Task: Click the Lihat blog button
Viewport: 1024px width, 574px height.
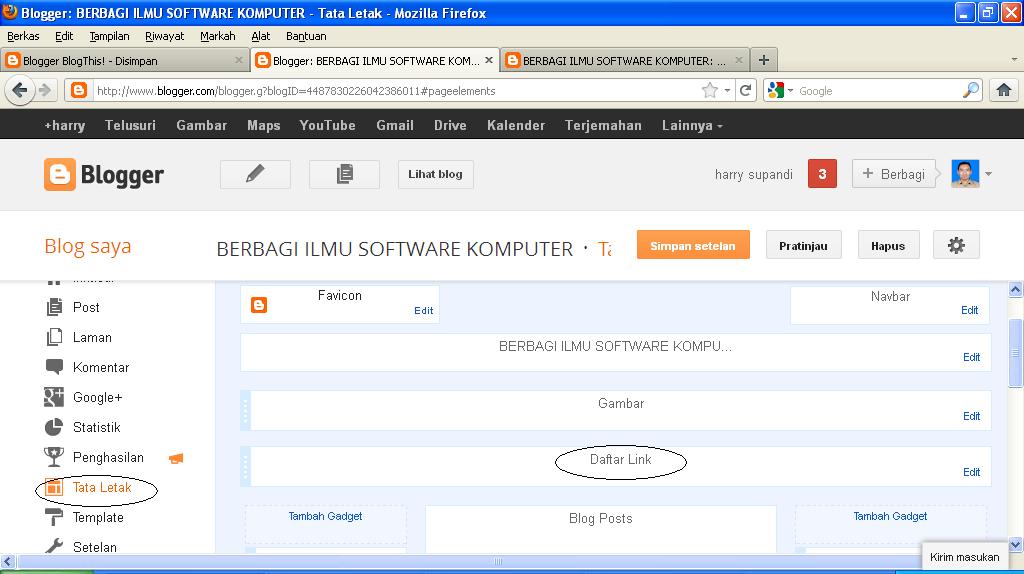Action: click(x=436, y=174)
